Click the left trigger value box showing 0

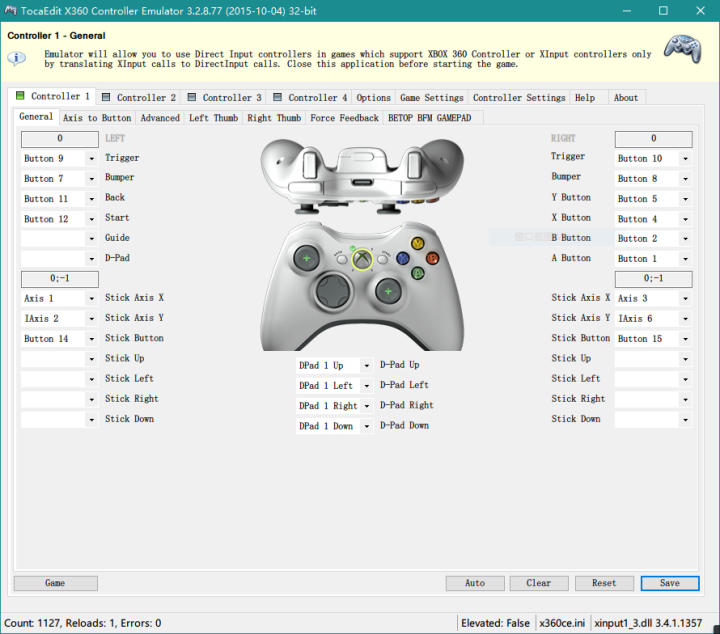[60, 139]
